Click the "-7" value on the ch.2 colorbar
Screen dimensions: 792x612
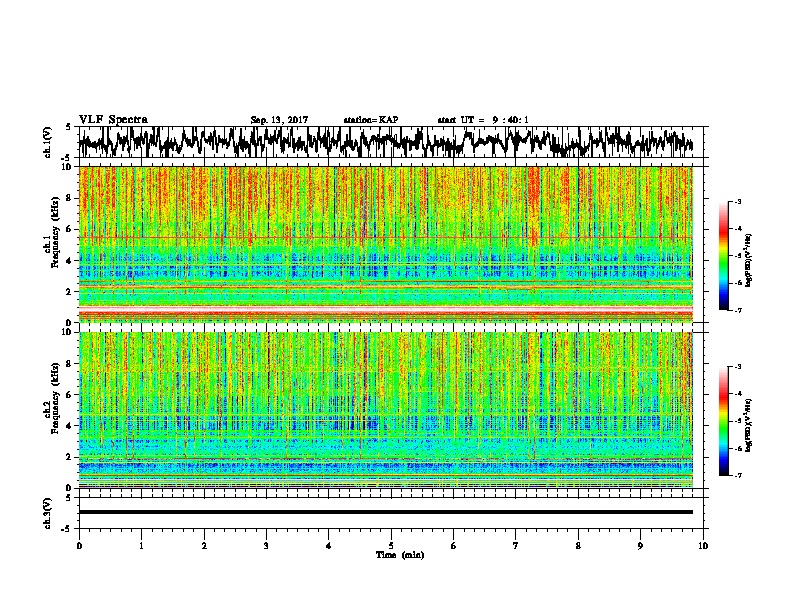click(x=737, y=476)
